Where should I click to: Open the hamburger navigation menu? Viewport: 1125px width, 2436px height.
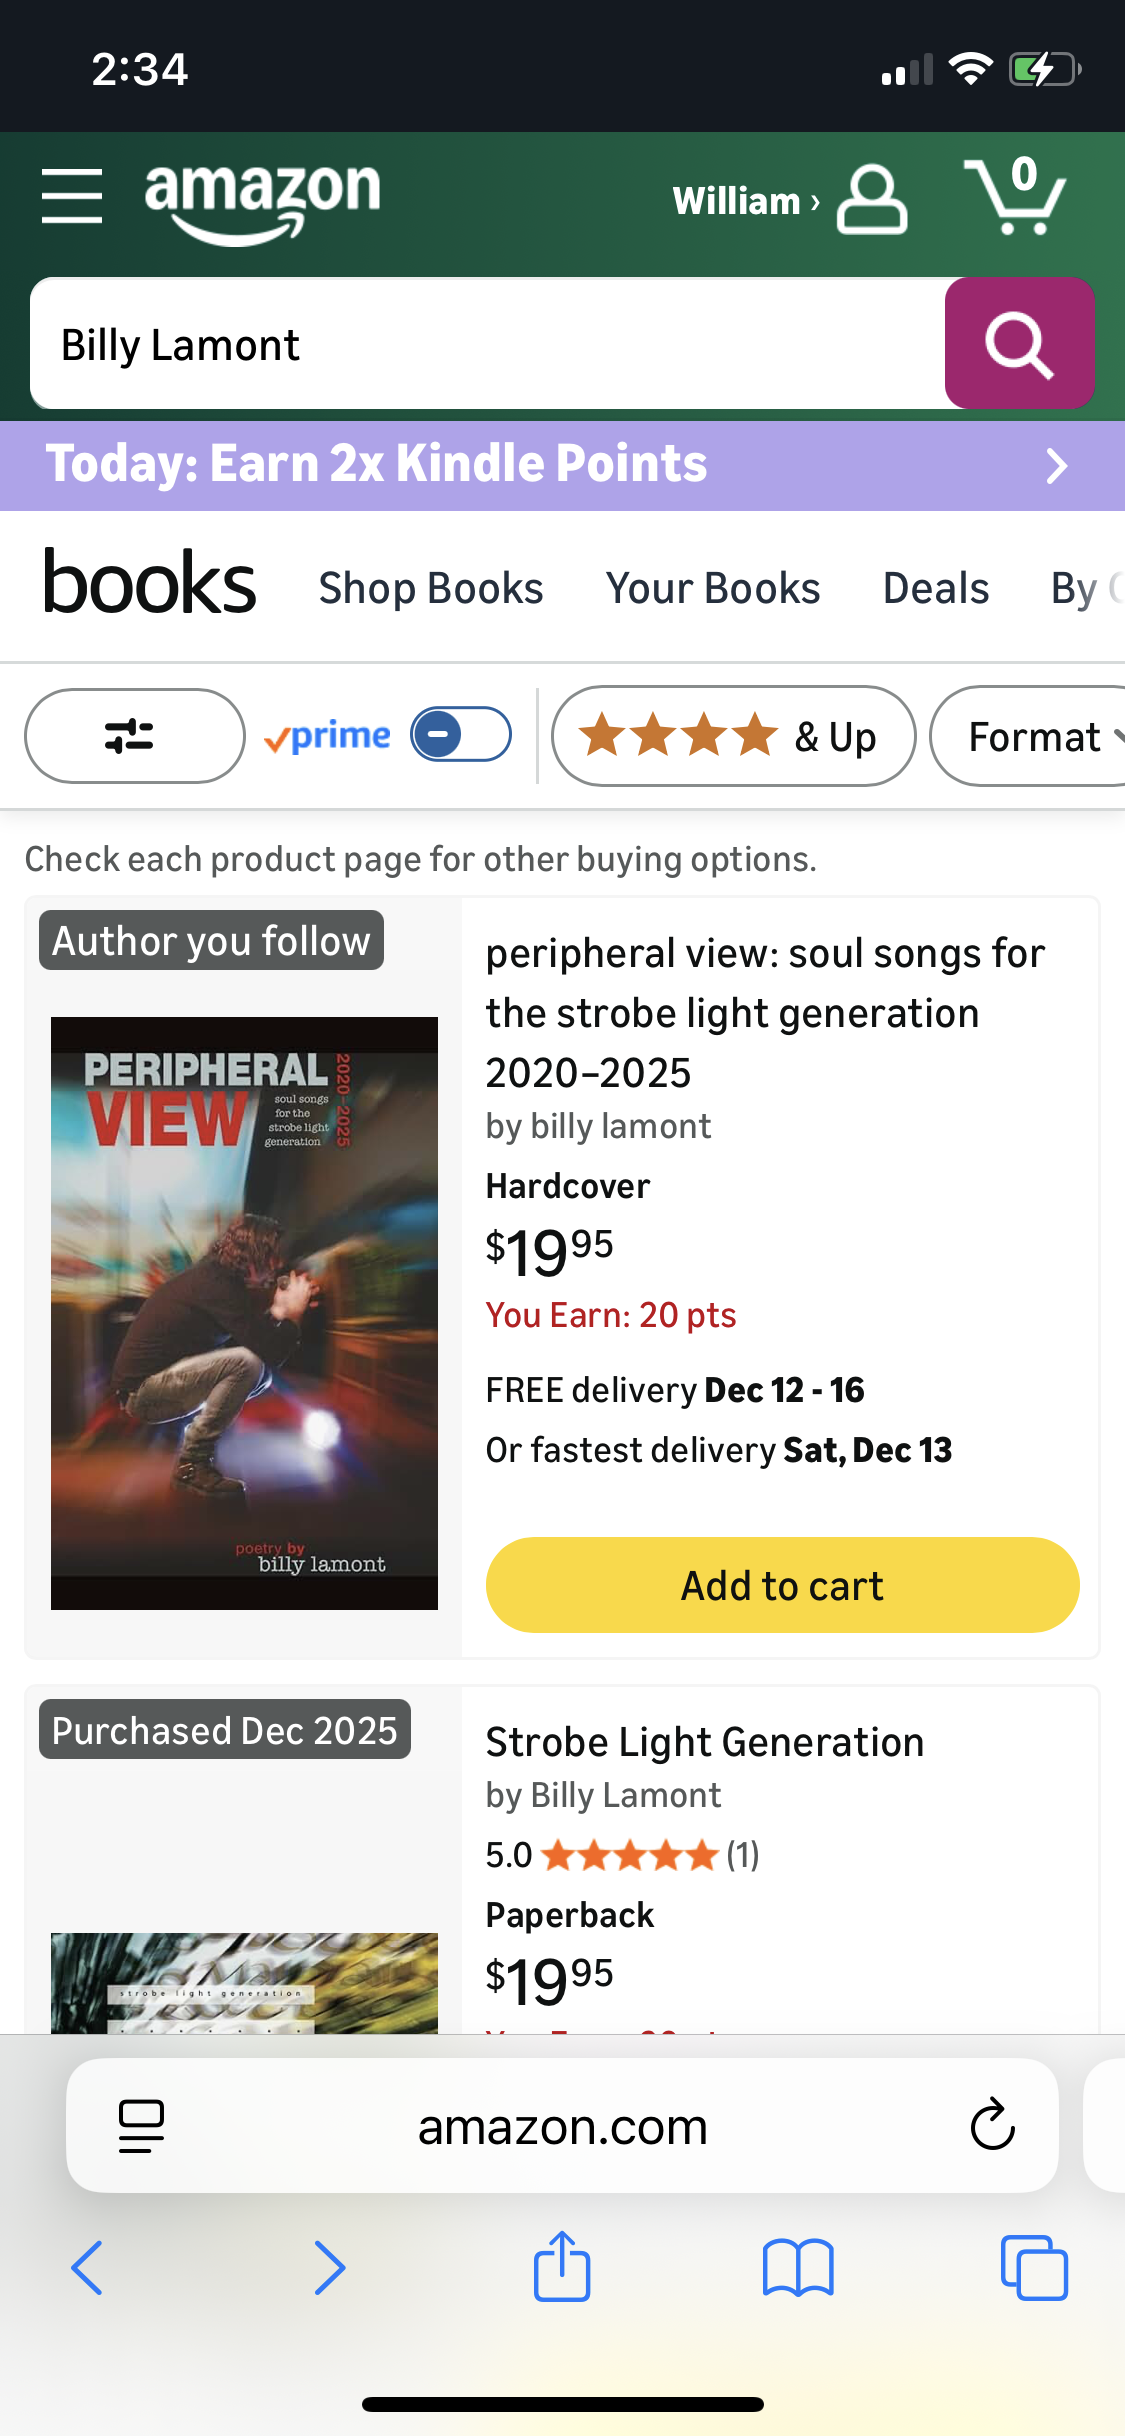tap(72, 196)
